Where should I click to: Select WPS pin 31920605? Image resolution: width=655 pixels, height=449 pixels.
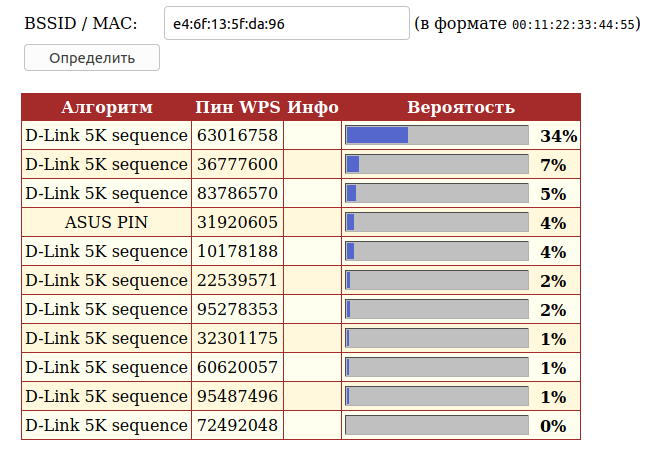click(237, 222)
